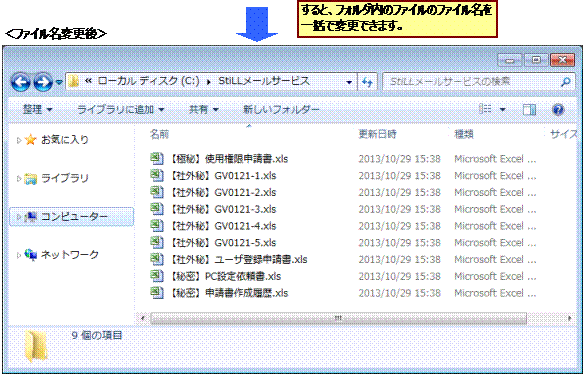583x374 pixels.
Task: Expand the お気に入り tree node
Action: pos(18,140)
